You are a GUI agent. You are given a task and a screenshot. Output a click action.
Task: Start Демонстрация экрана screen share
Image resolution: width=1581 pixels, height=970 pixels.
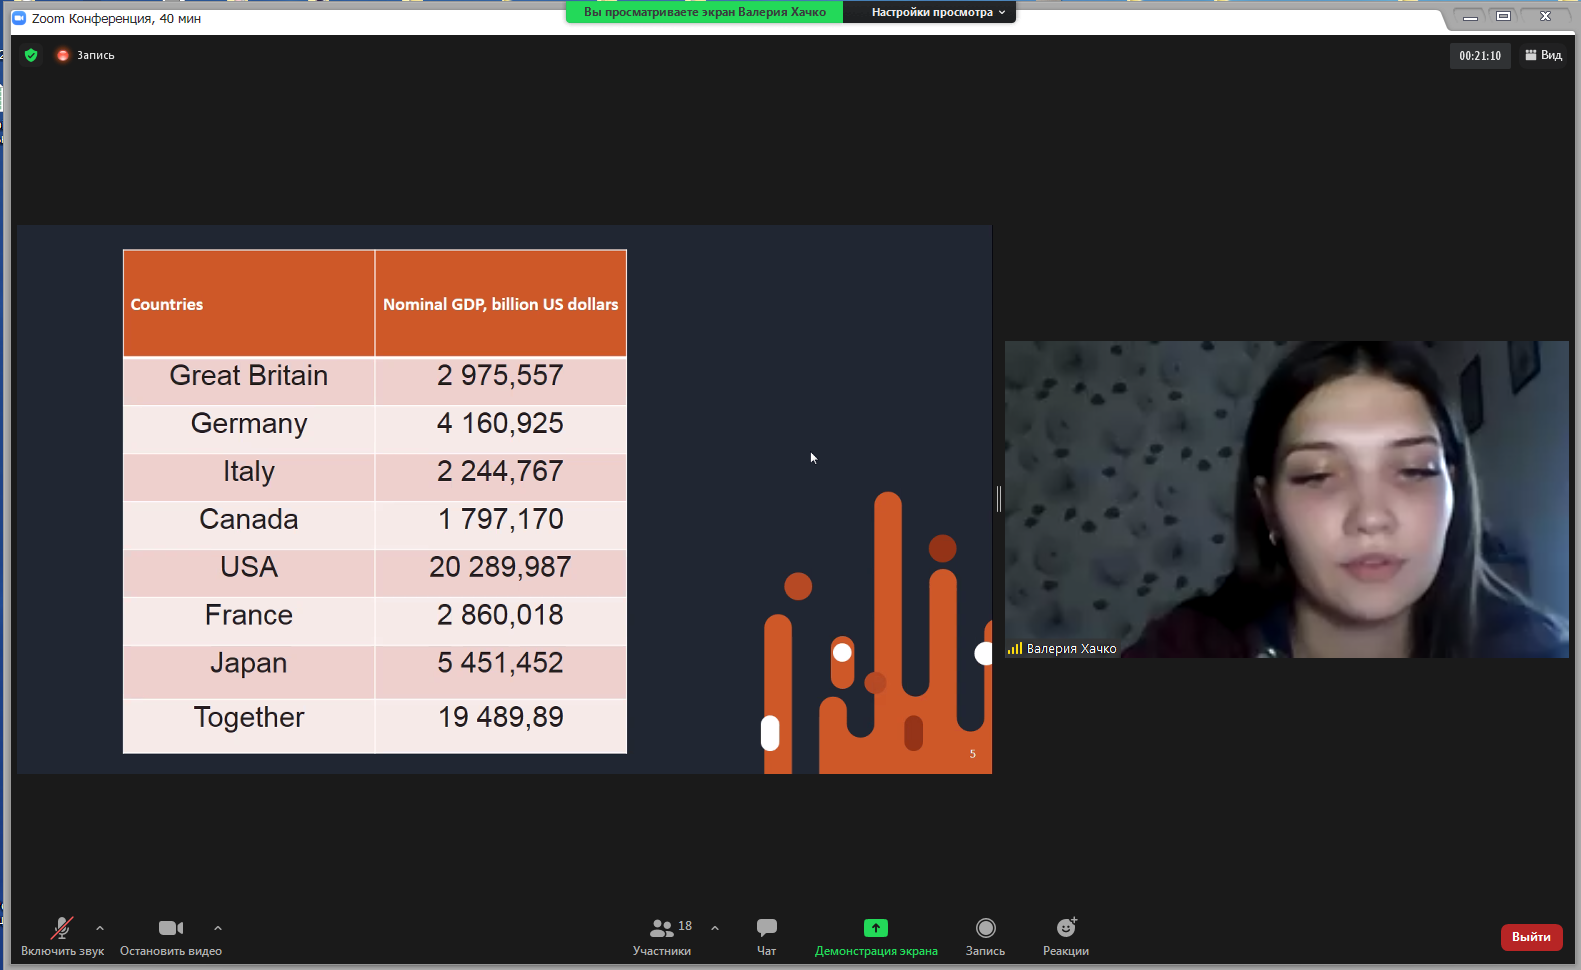click(x=876, y=937)
